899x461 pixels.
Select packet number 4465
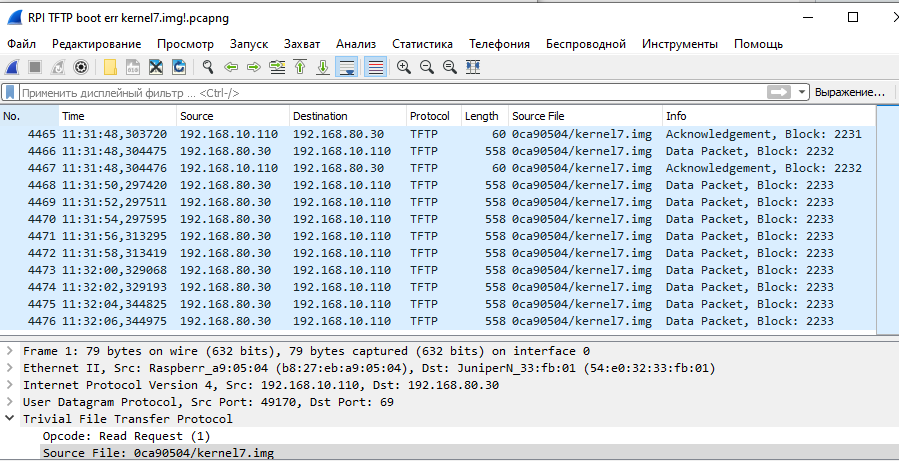pos(438,134)
